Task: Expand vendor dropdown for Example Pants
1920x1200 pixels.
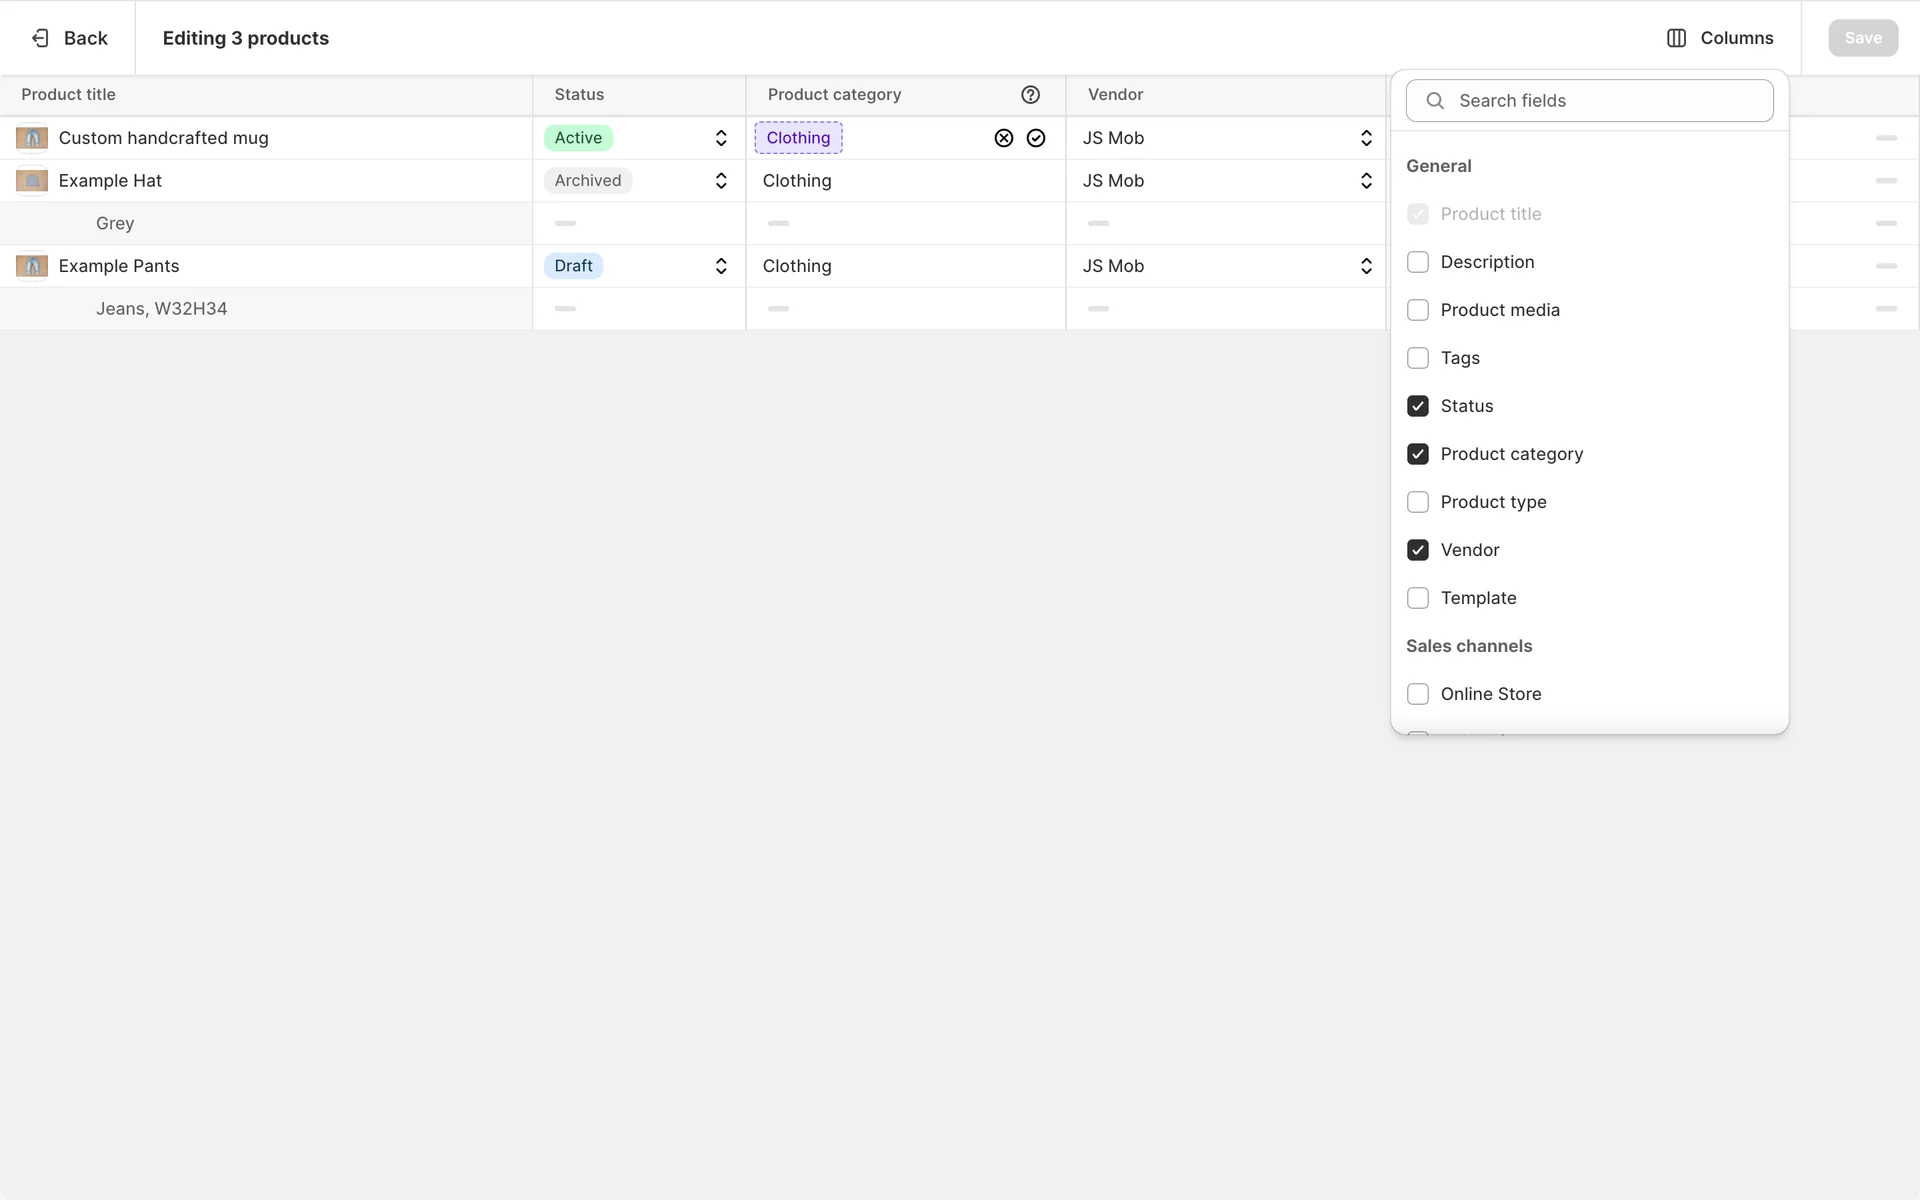Action: [x=1365, y=266]
